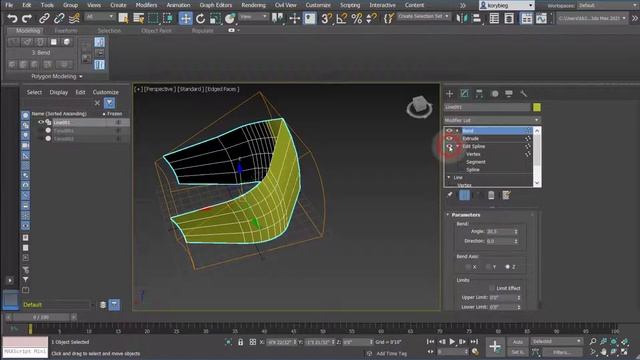The width and height of the screenshot is (640, 360).
Task: Select the Select and Link tool
Action: click(44, 18)
